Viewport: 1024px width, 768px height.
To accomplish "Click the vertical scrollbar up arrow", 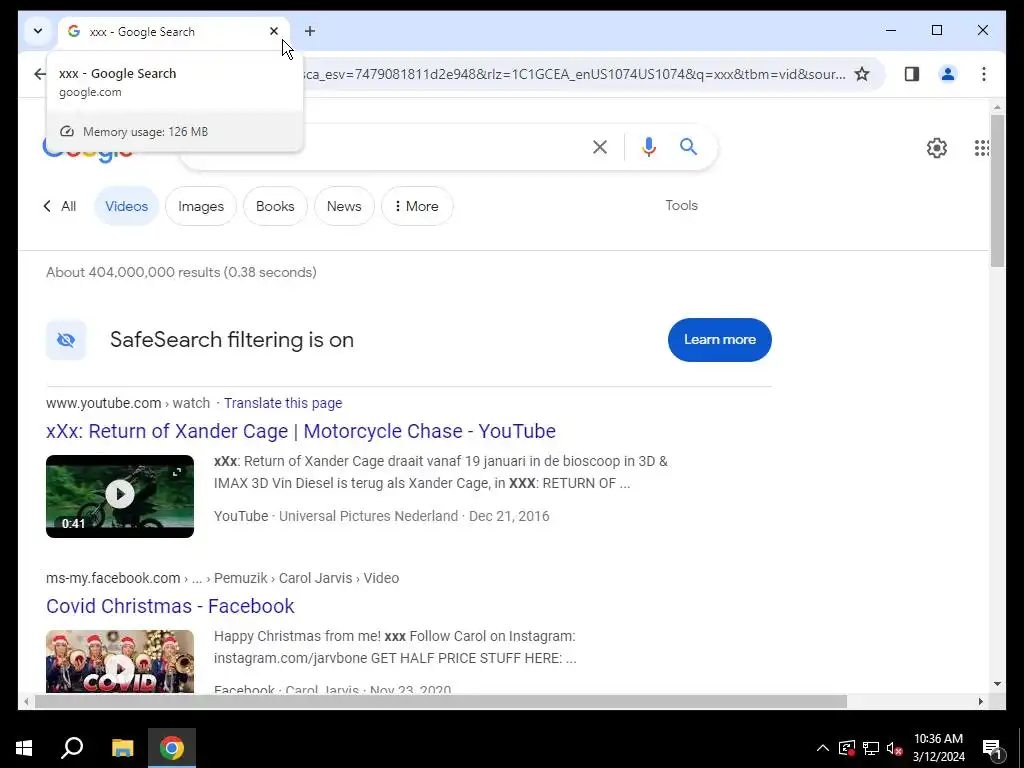I will point(997,106).
